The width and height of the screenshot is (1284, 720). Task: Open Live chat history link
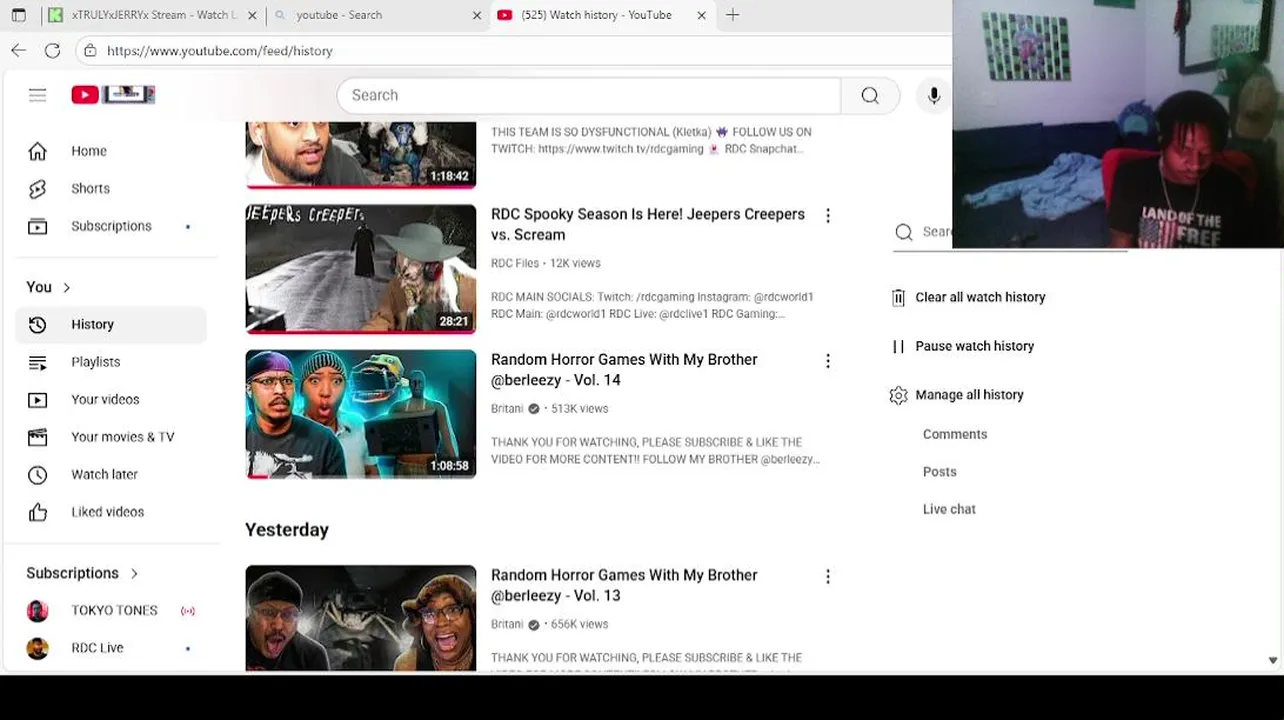(949, 509)
